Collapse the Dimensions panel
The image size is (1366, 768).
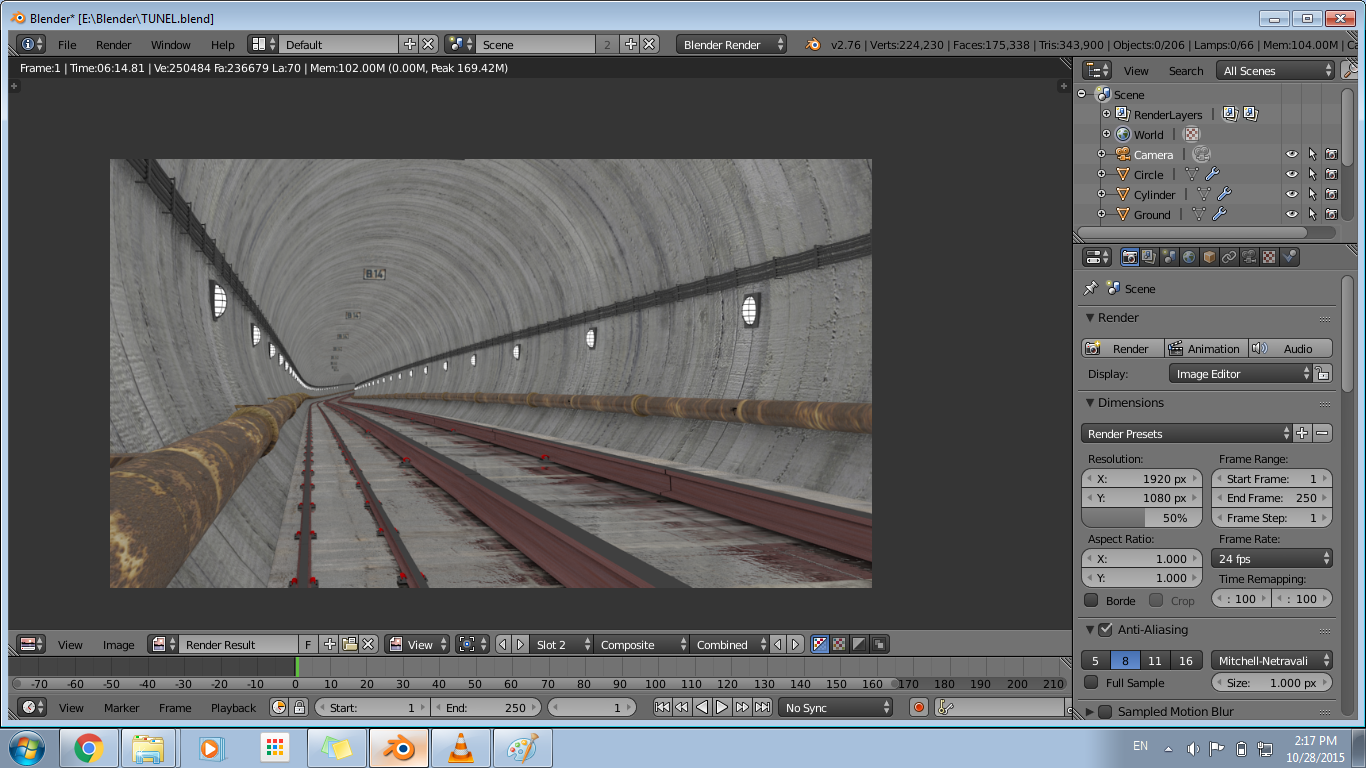[x=1090, y=402]
